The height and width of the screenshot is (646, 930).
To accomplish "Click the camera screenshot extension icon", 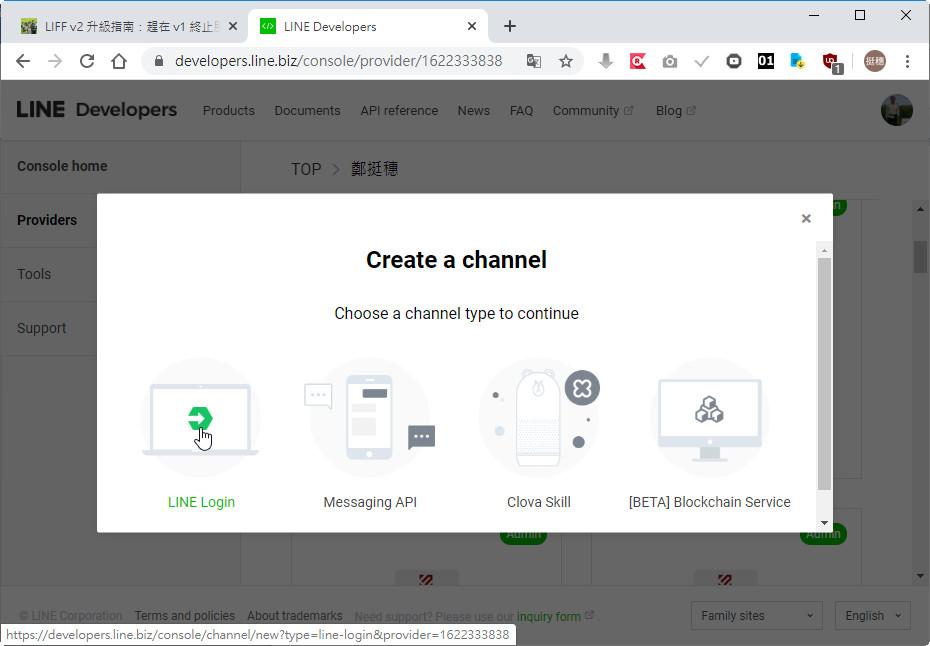I will point(670,61).
